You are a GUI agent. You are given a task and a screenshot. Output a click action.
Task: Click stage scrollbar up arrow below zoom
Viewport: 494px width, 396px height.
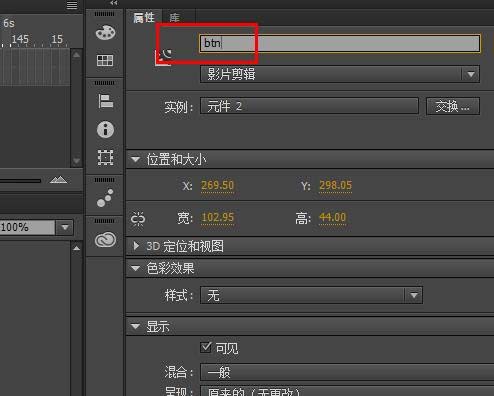coord(76,248)
